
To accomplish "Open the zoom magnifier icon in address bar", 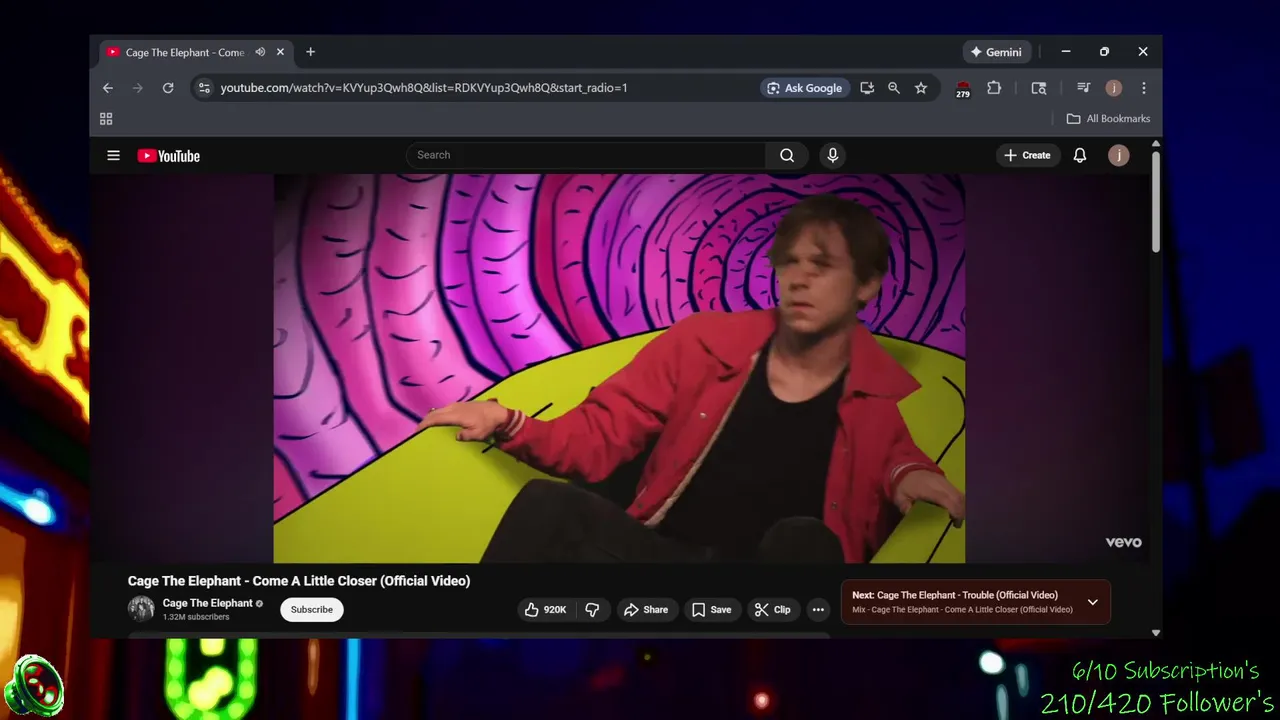I will tap(894, 88).
